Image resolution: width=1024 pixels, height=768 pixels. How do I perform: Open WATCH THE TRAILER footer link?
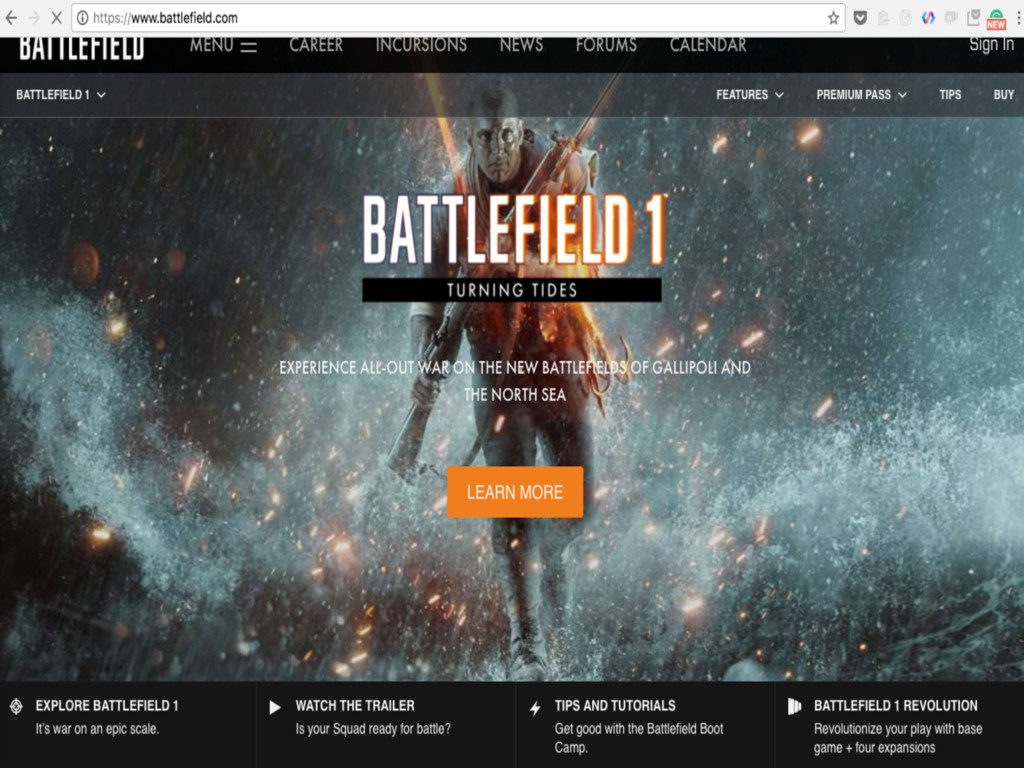355,706
